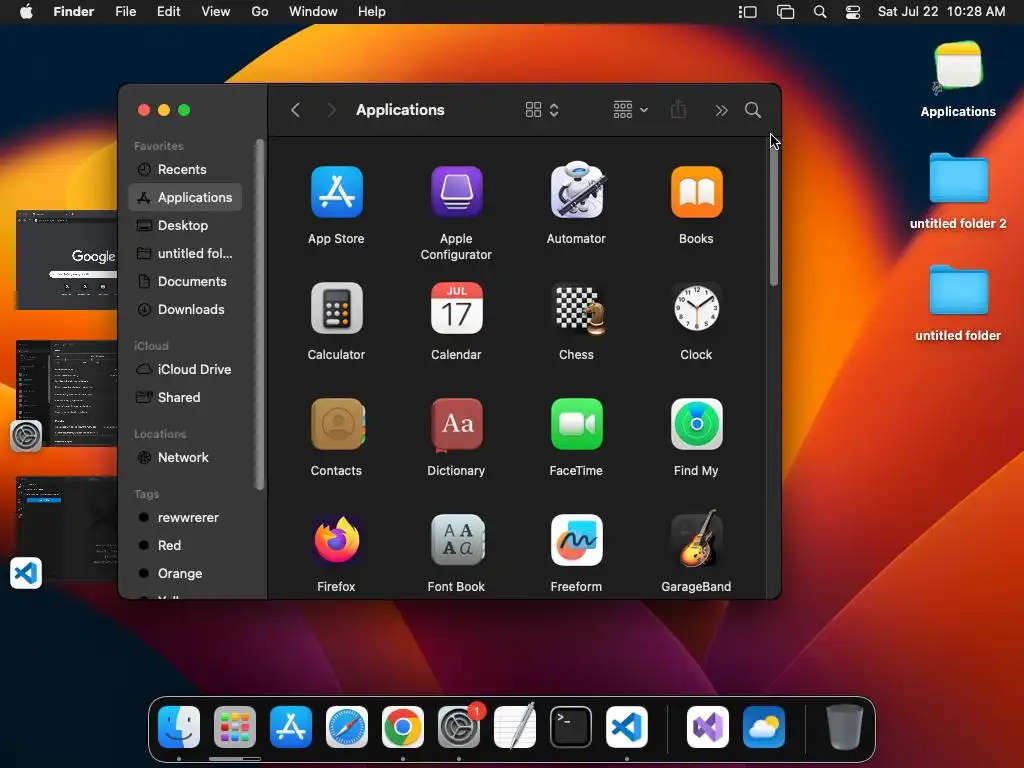Select the Chess app icon
1024x768 pixels.
(x=577, y=308)
